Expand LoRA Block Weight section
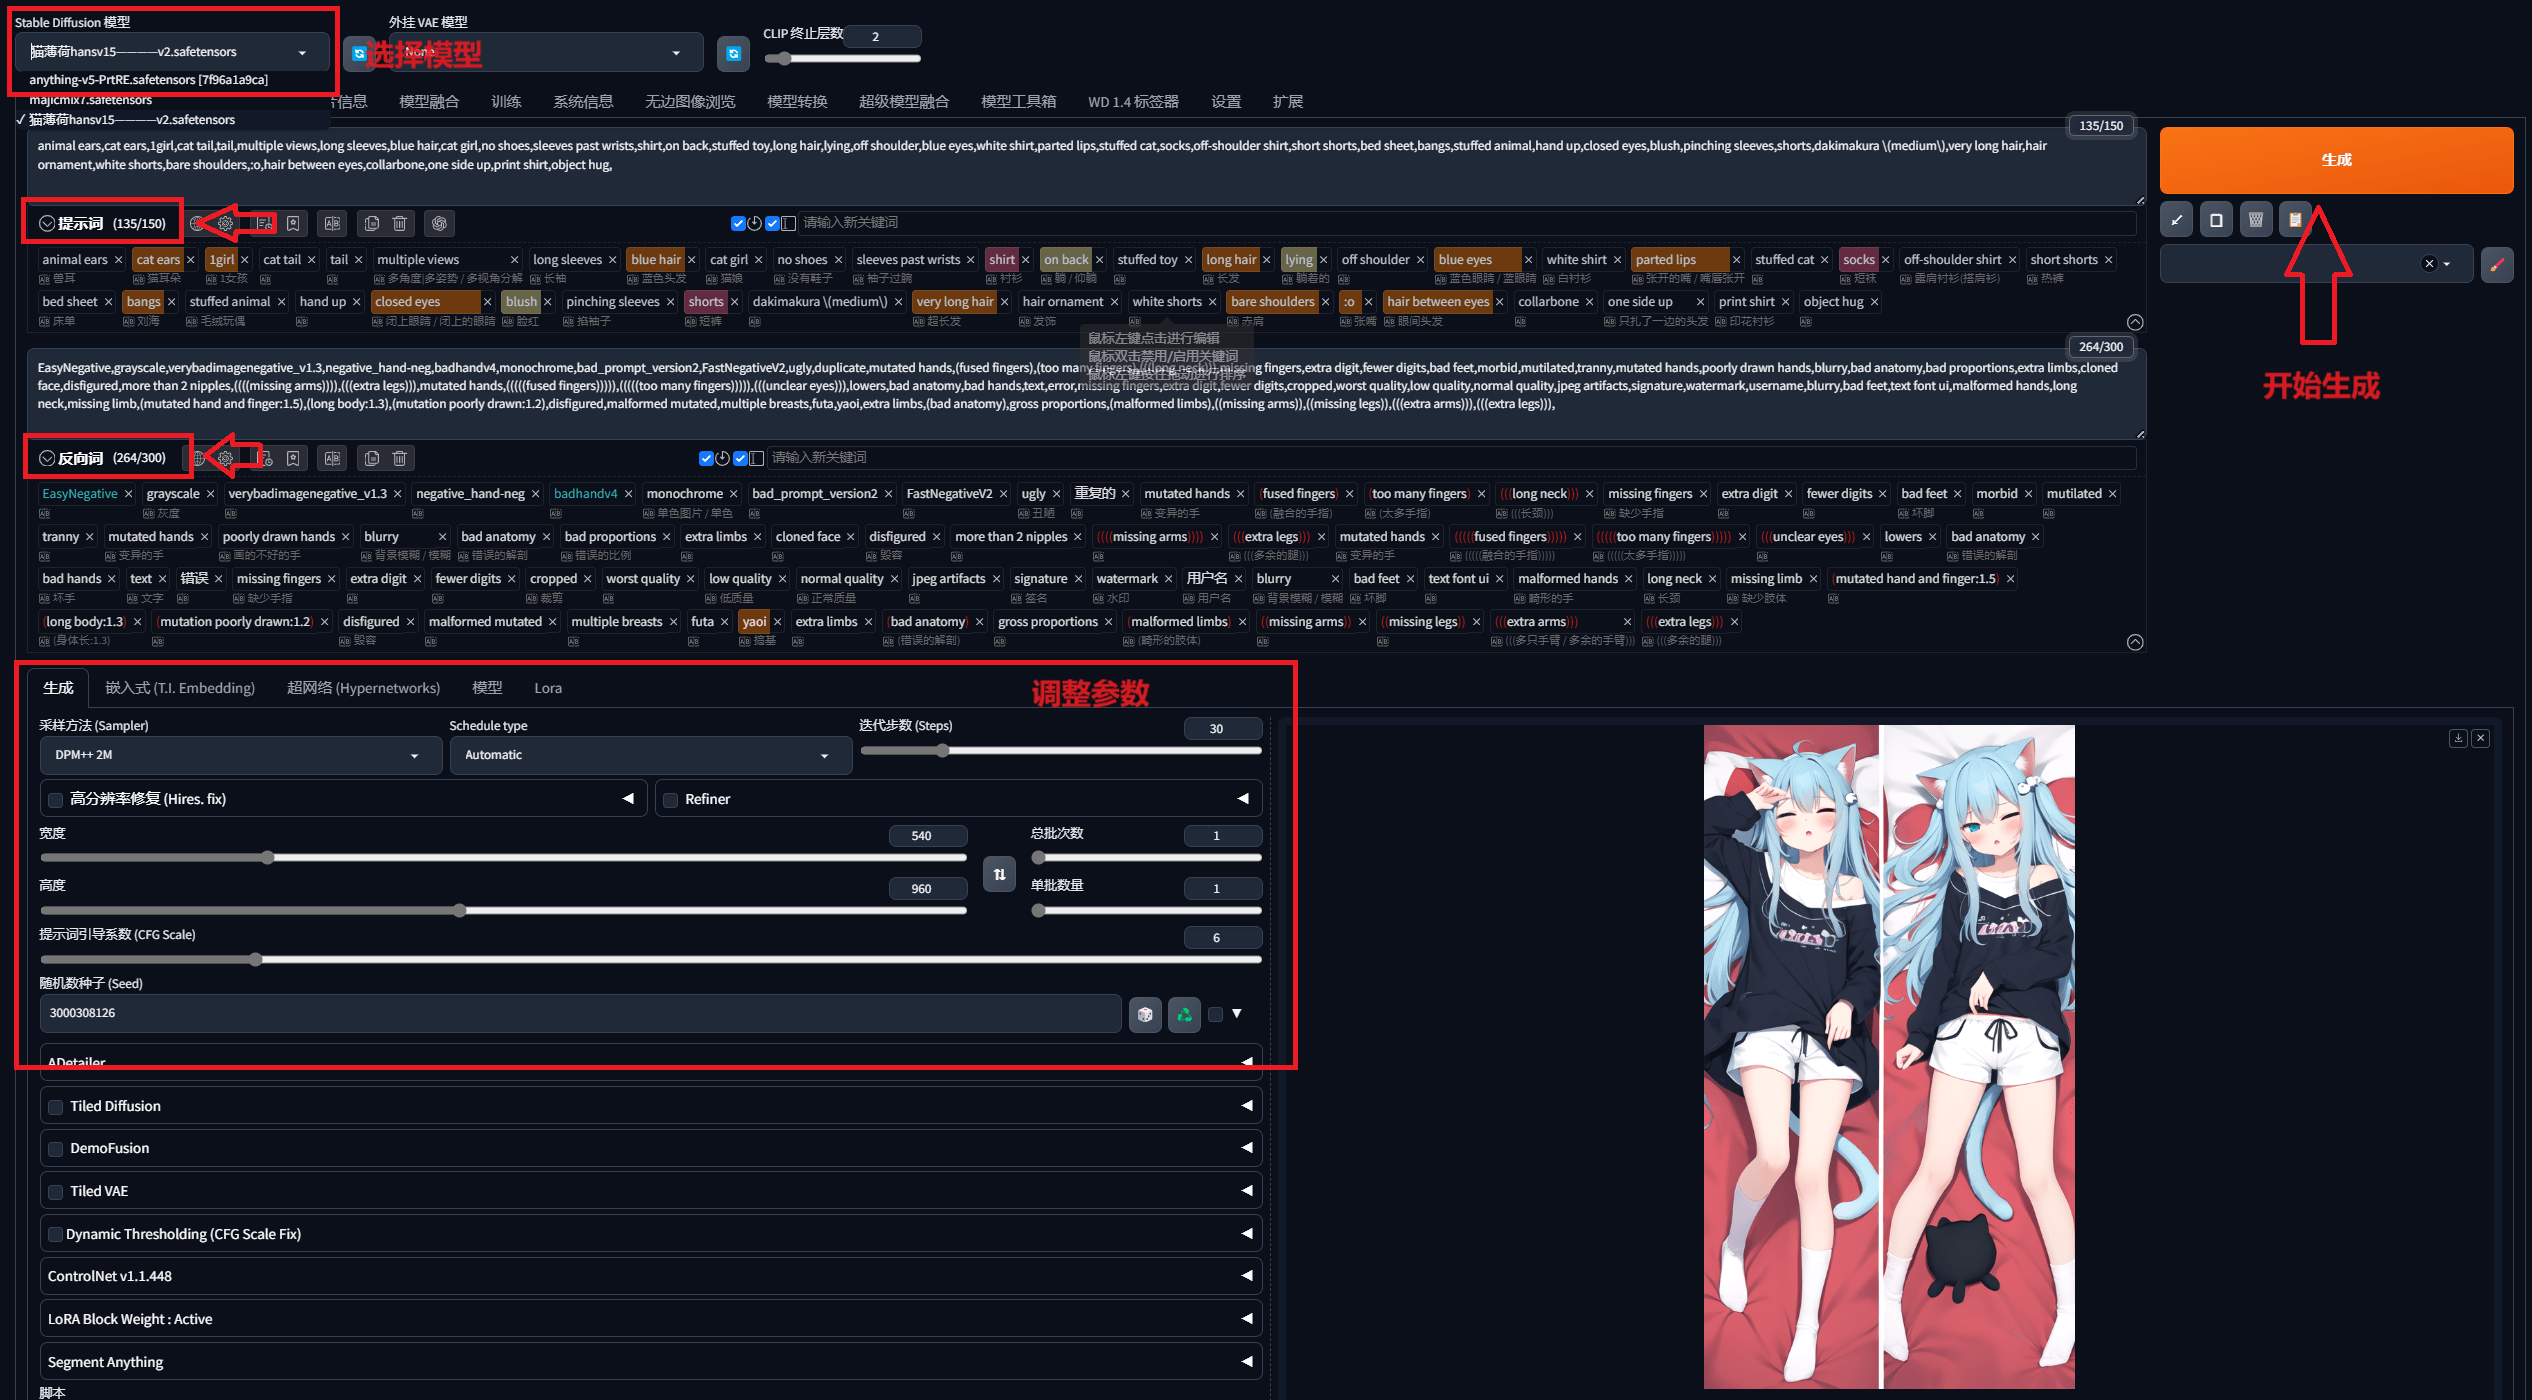The image size is (2532, 1400). [x=650, y=1319]
